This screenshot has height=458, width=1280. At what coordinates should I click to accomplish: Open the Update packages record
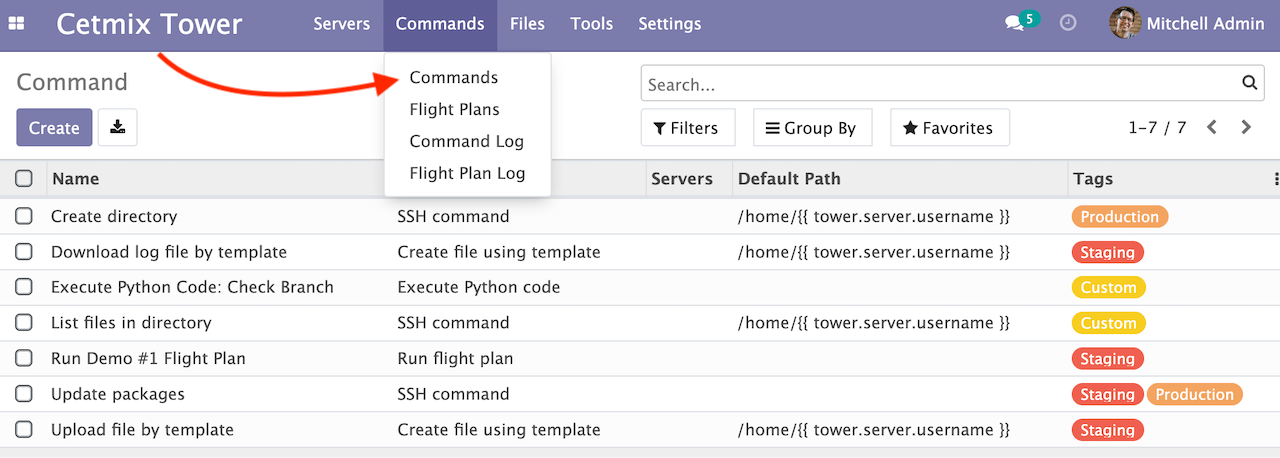tap(118, 394)
